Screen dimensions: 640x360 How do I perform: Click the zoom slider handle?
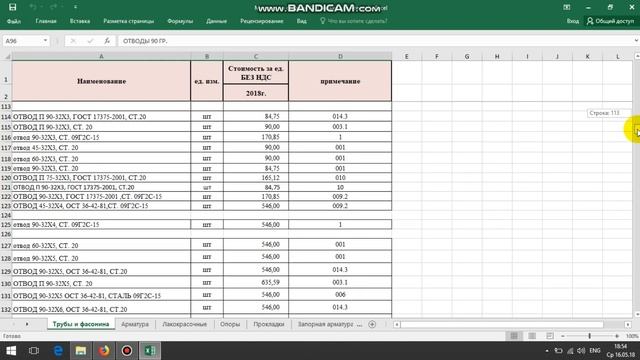(x=589, y=336)
